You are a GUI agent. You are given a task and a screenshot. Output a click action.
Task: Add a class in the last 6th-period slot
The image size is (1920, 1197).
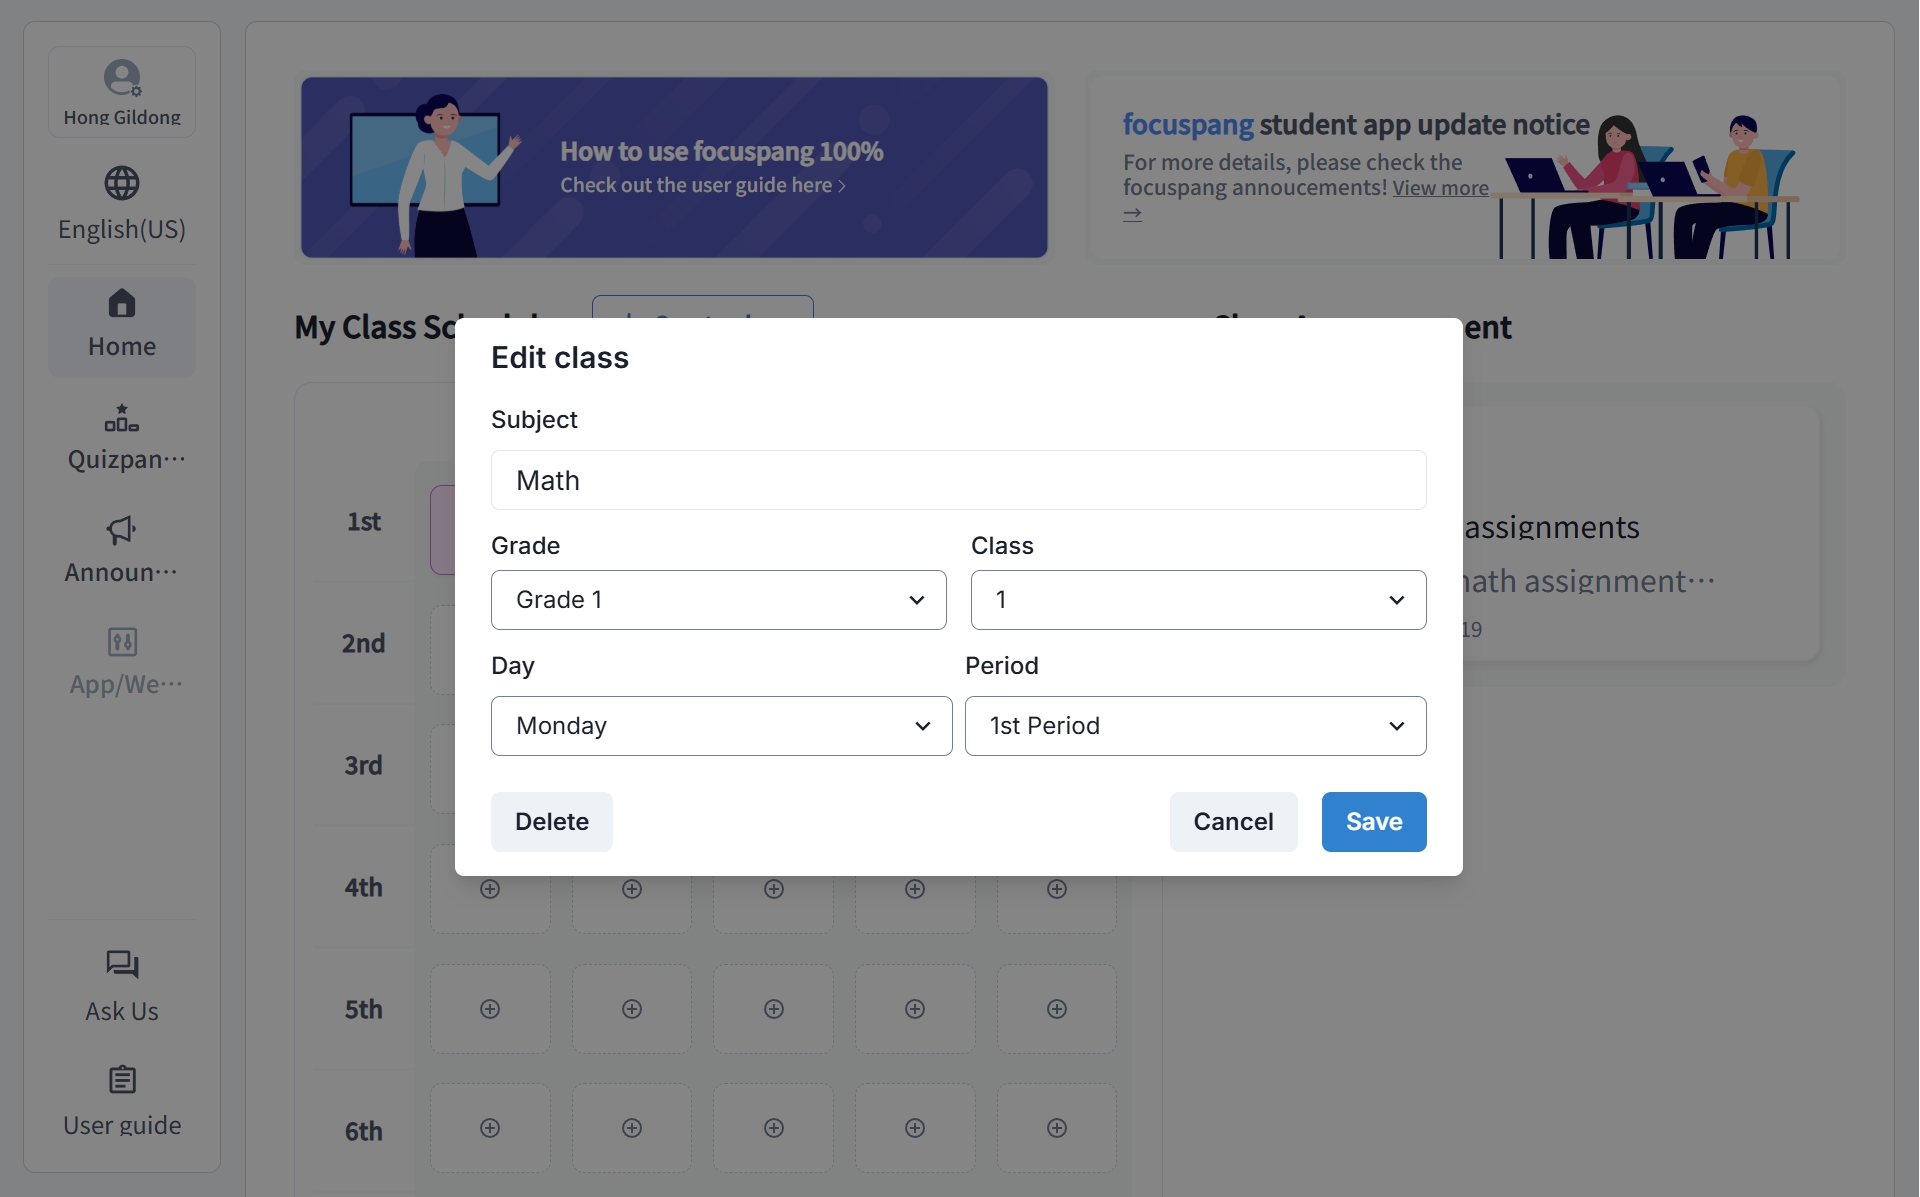tap(1057, 1128)
